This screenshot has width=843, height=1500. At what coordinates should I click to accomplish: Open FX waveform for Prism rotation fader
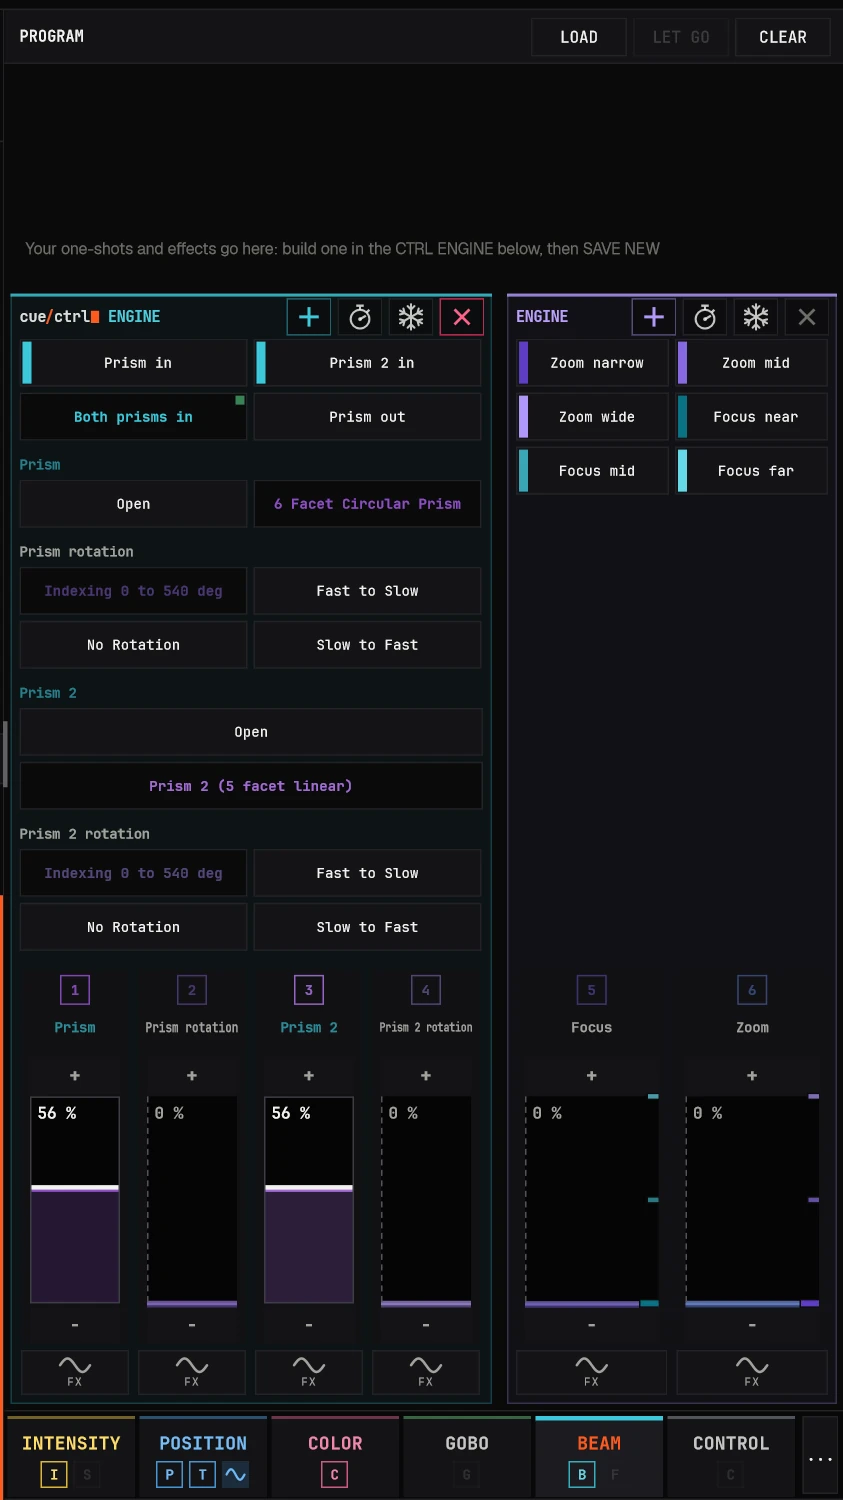(x=192, y=1372)
